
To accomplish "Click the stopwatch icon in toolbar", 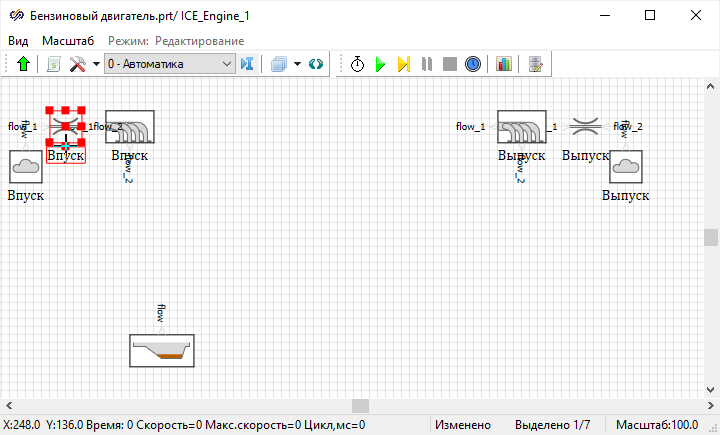I will tap(357, 64).
